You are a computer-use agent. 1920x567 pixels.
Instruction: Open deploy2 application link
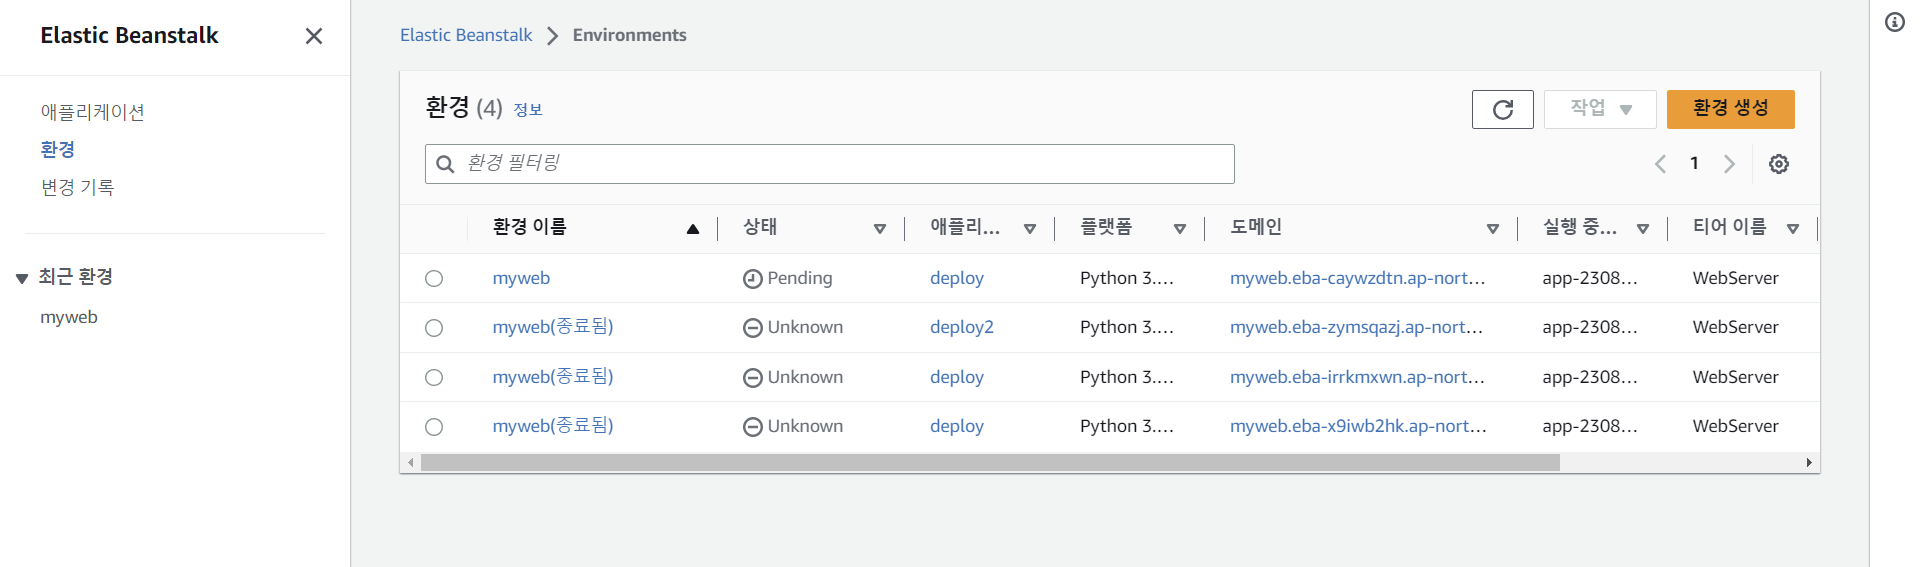point(962,328)
